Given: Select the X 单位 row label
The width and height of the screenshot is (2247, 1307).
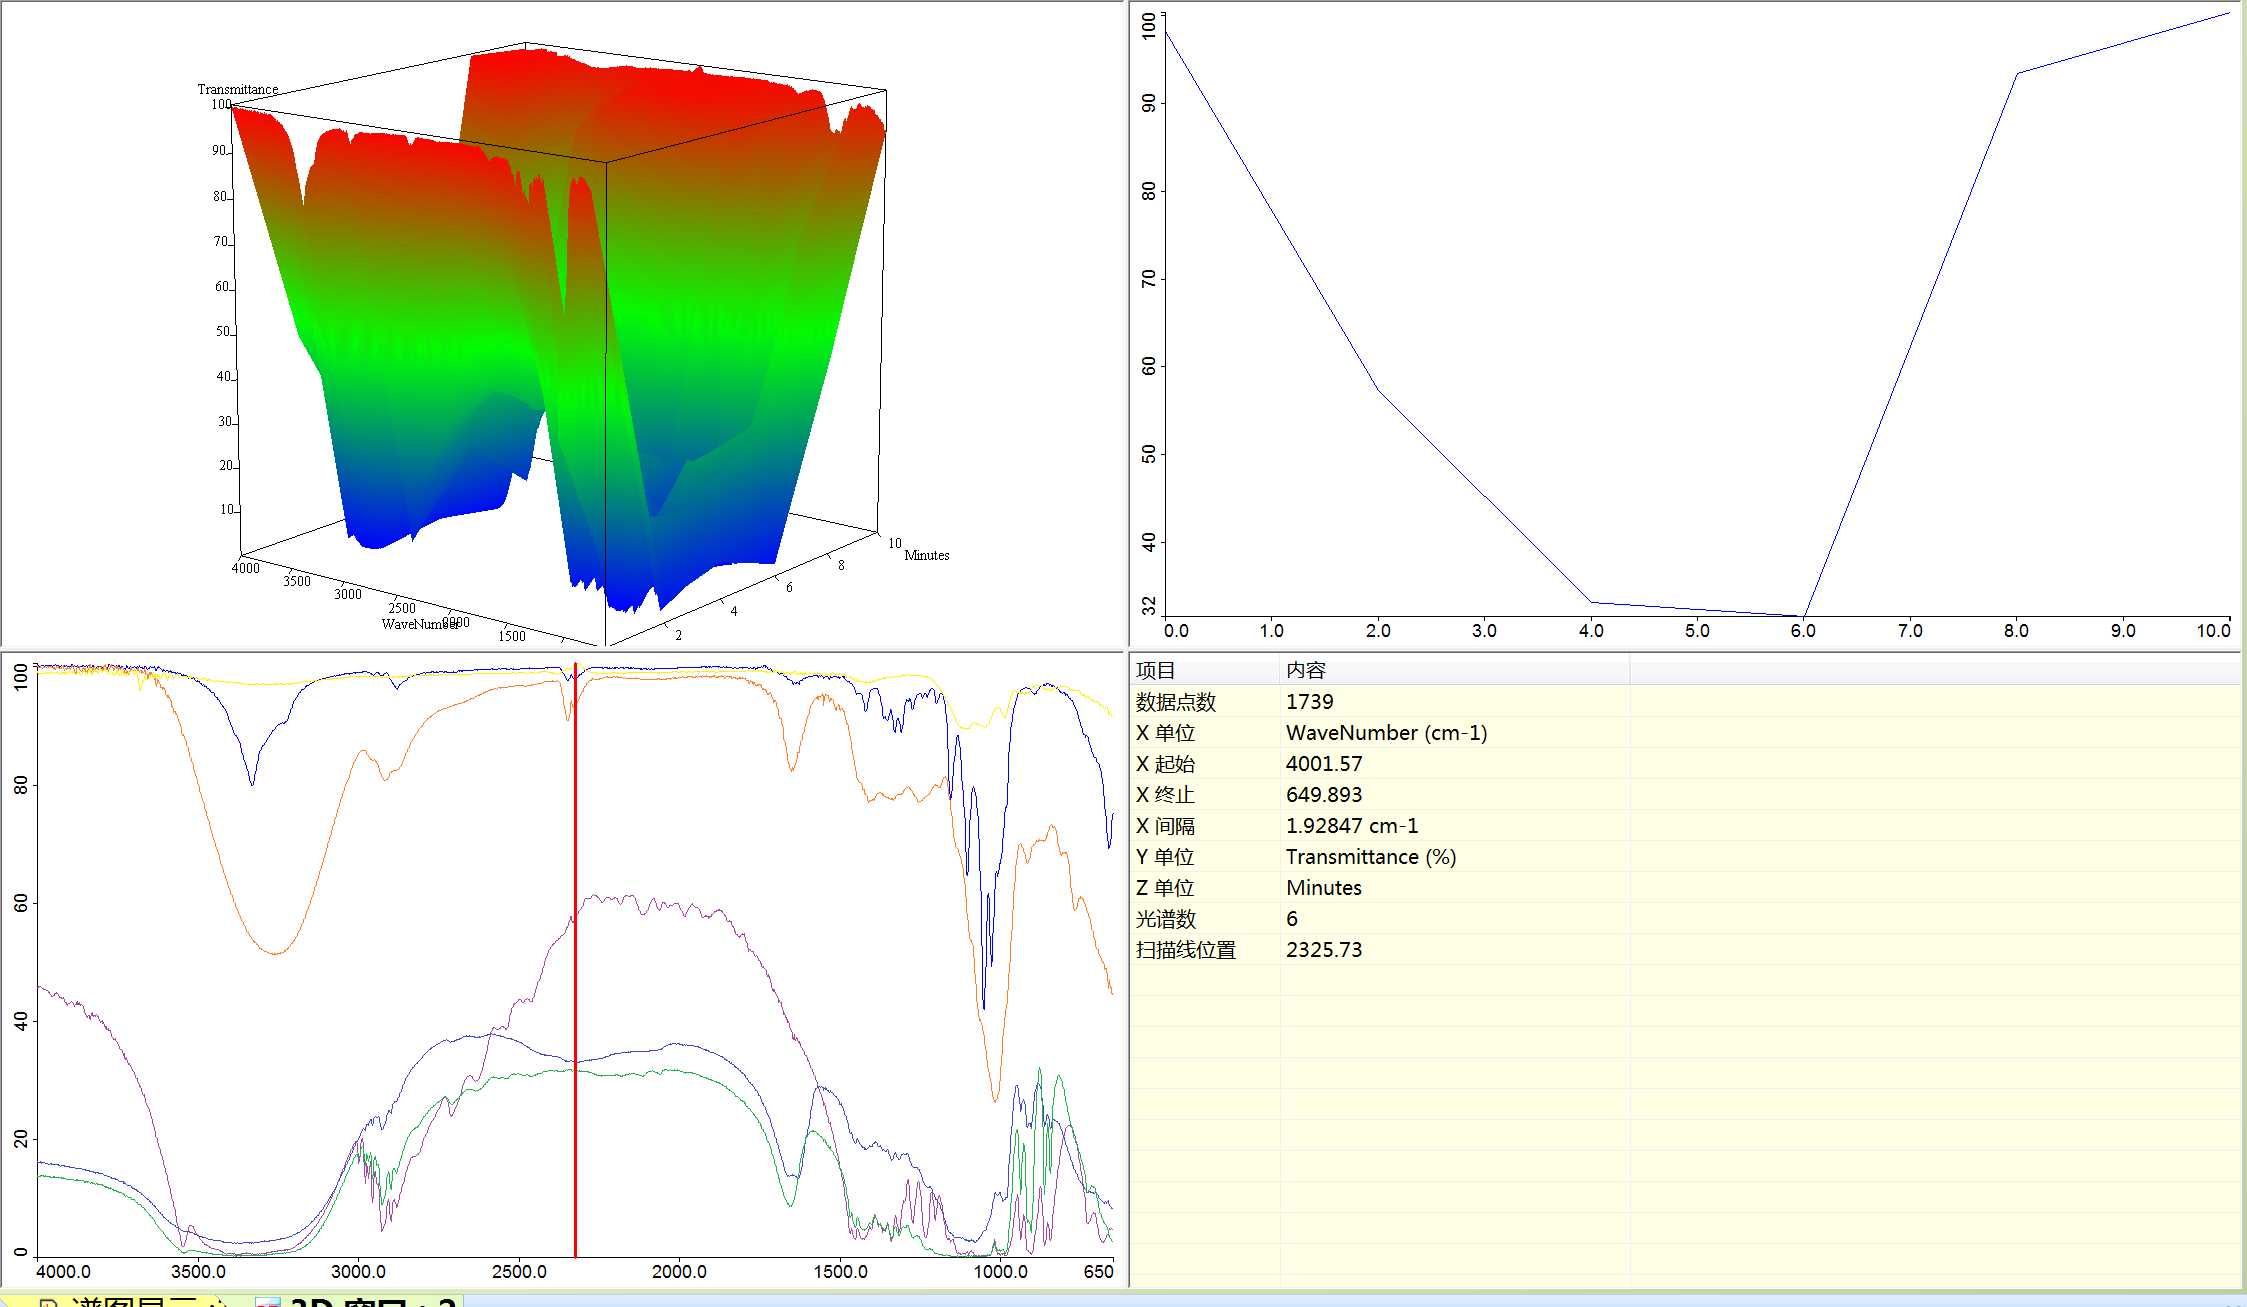Looking at the screenshot, I should [1165, 733].
